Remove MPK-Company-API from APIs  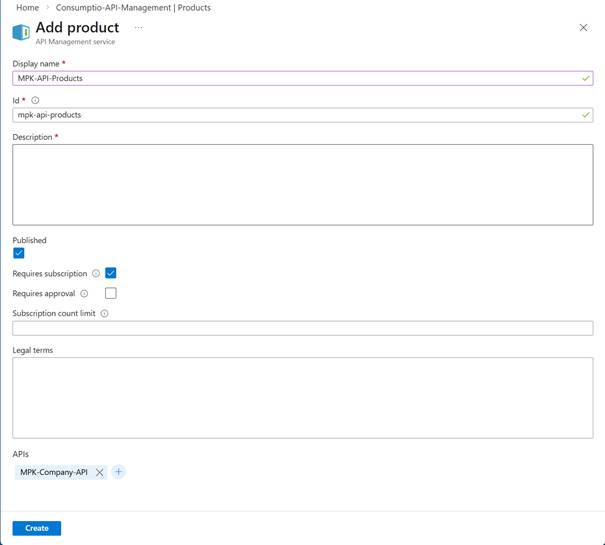(99, 473)
